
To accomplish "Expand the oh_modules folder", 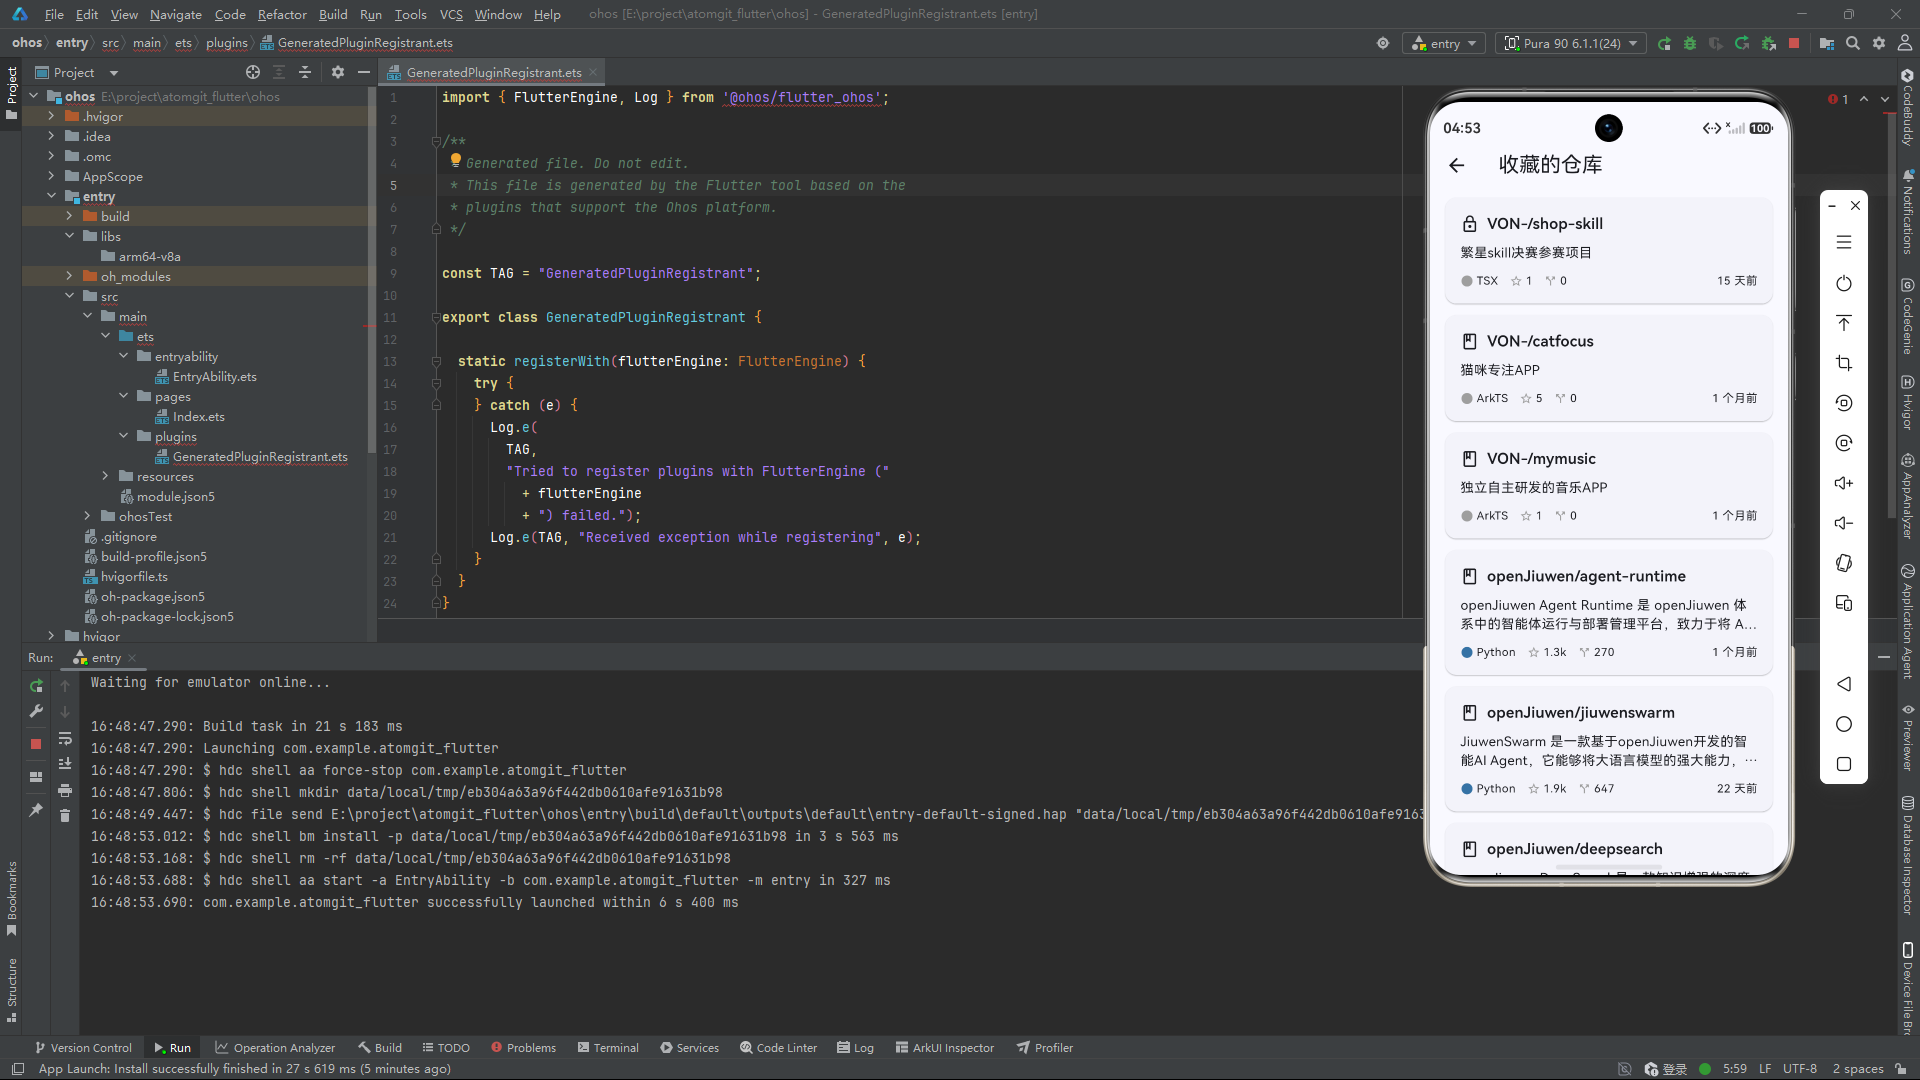I will [x=69, y=276].
